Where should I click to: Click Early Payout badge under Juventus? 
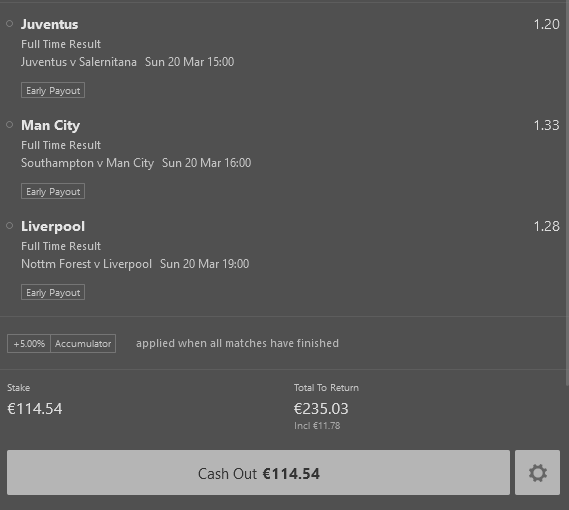[x=53, y=90]
